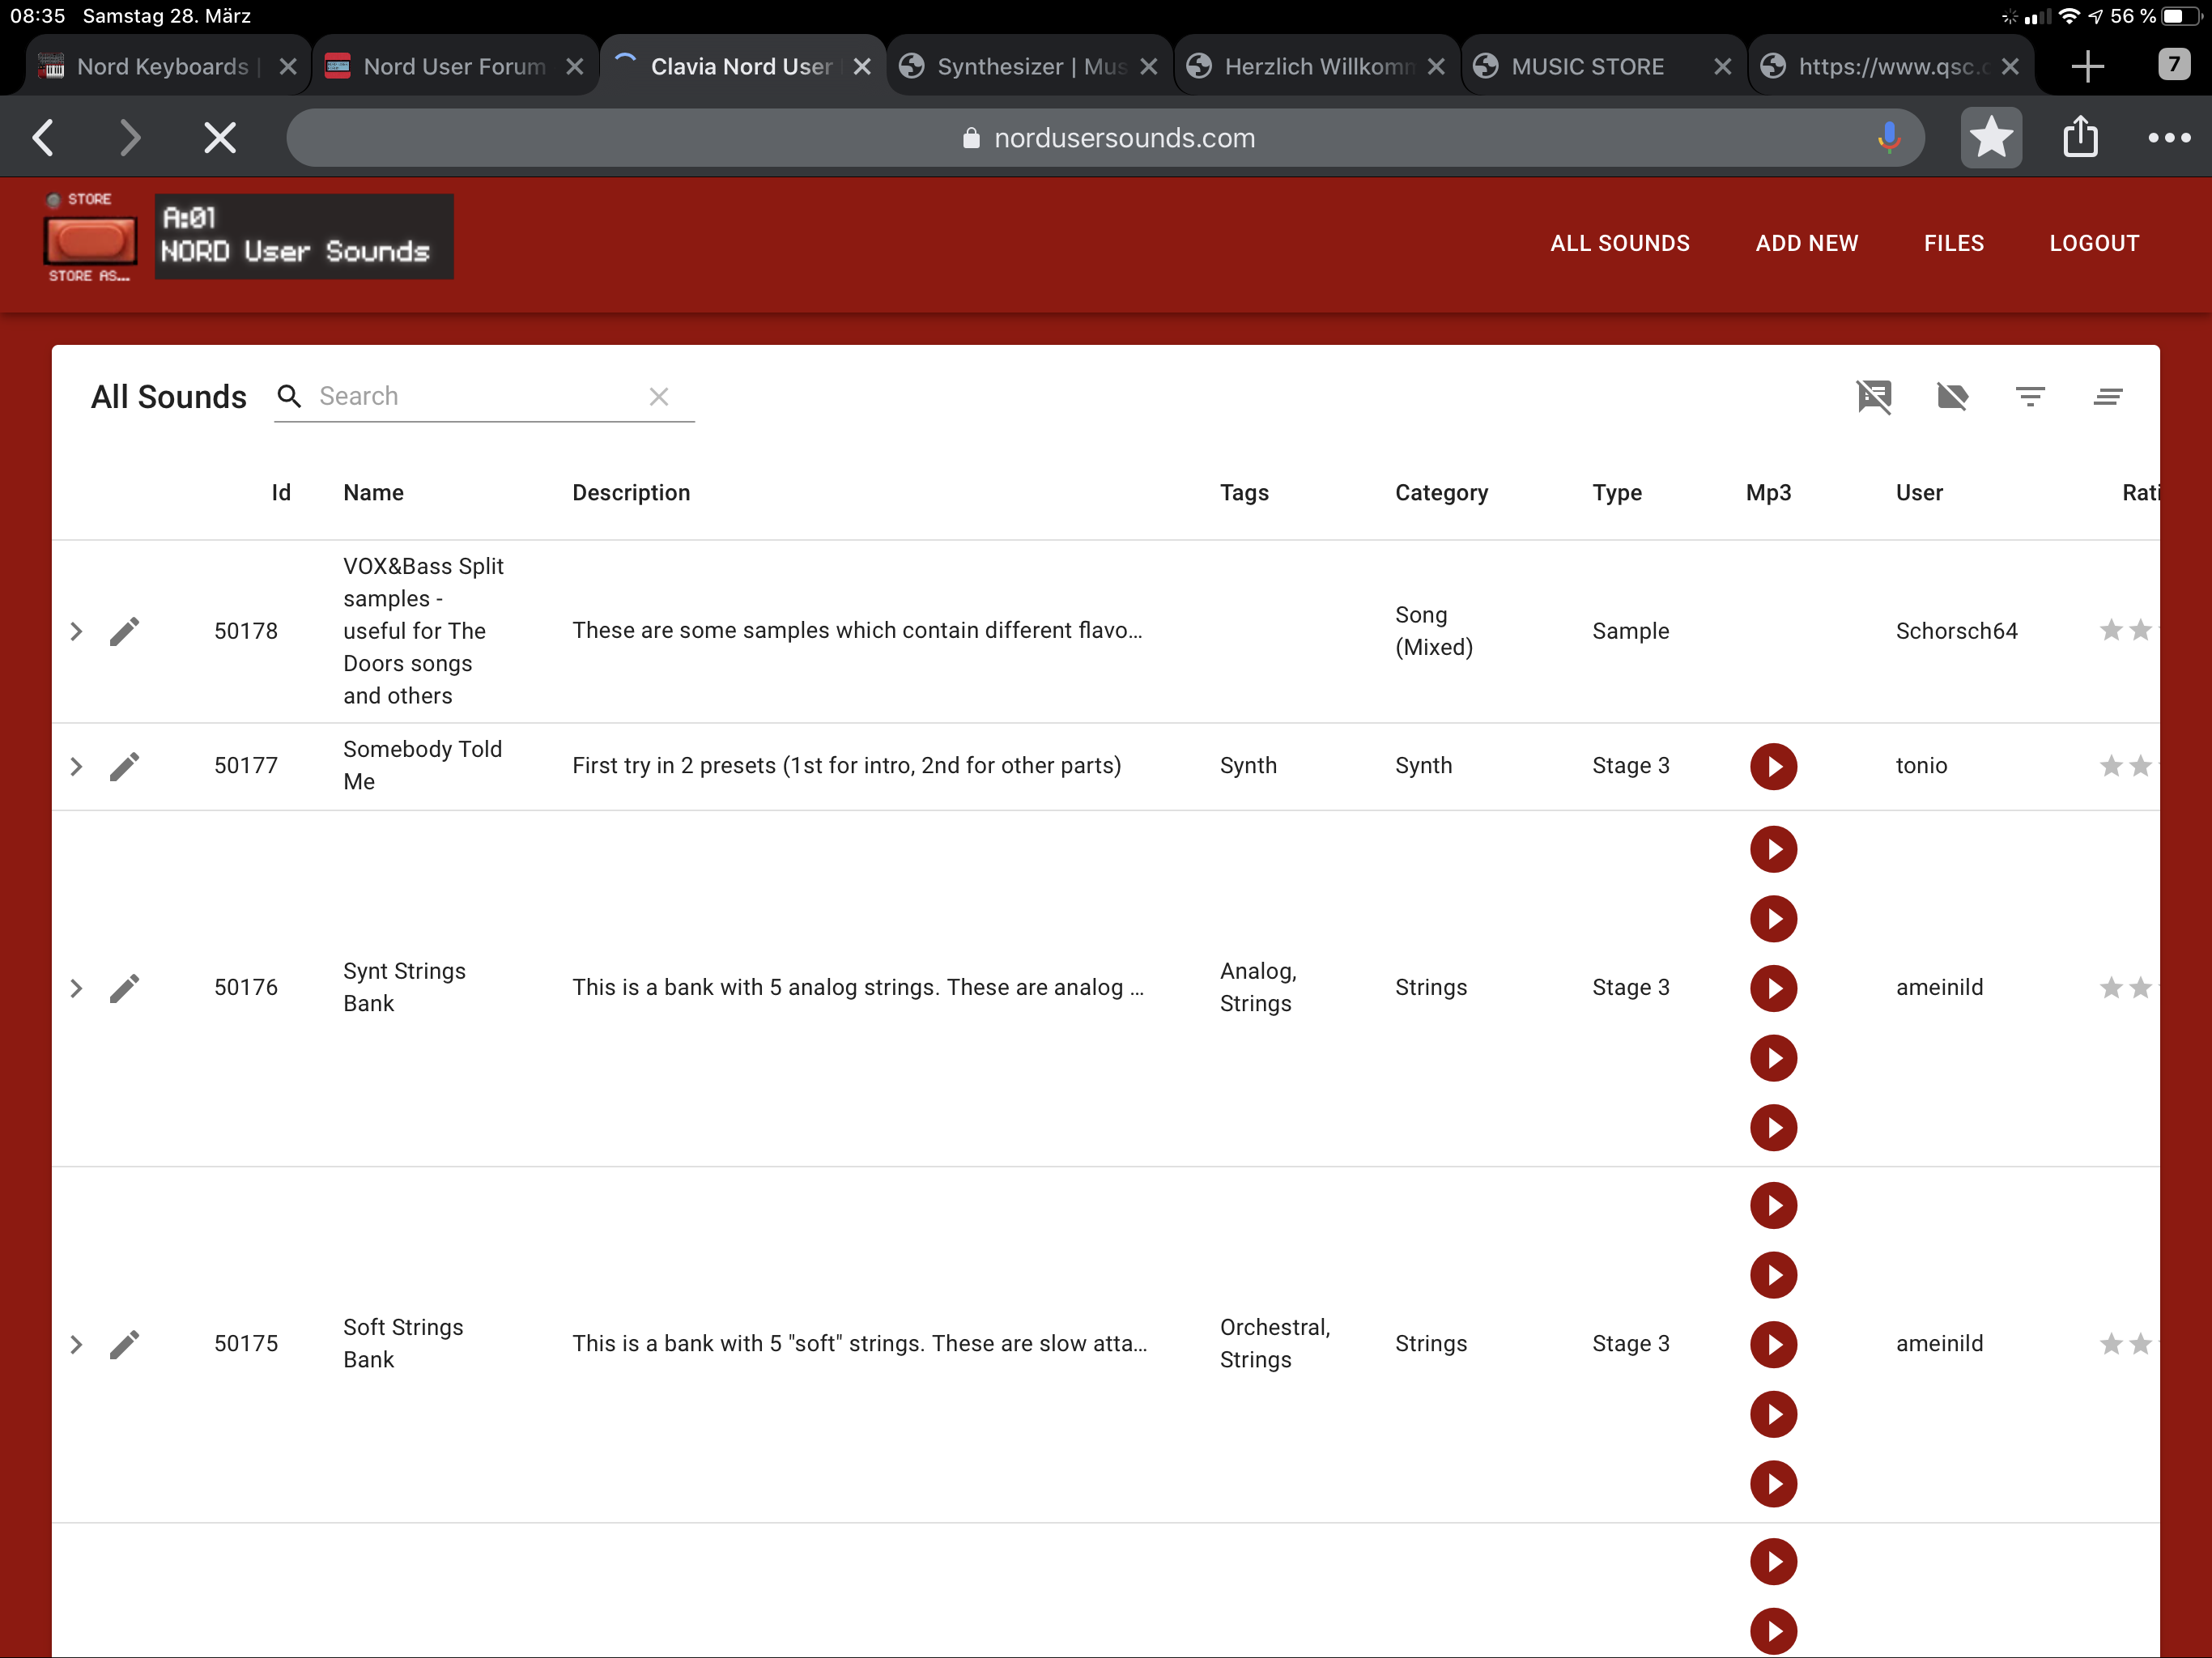Close the Nord Keyboards tab
This screenshot has height=1658, width=2212.
288,67
